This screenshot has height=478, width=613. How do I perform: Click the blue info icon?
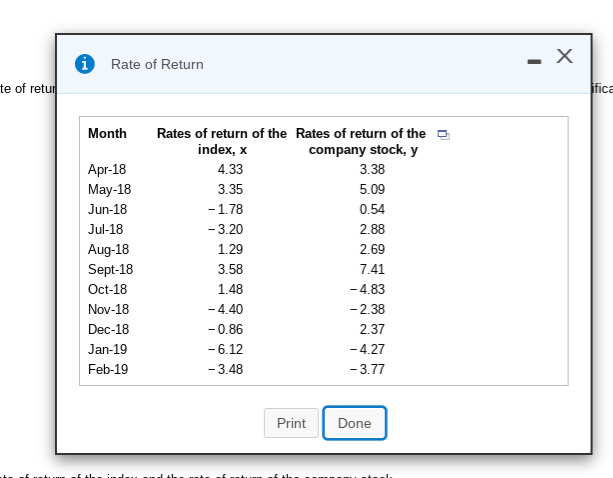point(86,64)
